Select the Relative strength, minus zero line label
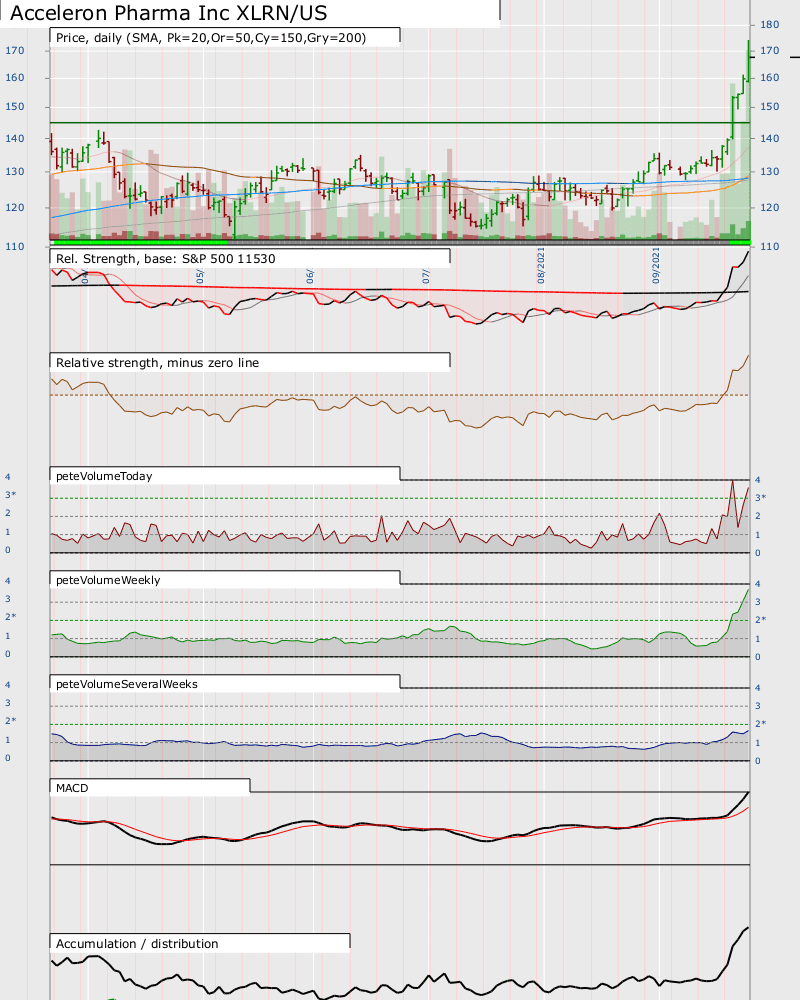The width and height of the screenshot is (800, 1000). [x=158, y=363]
